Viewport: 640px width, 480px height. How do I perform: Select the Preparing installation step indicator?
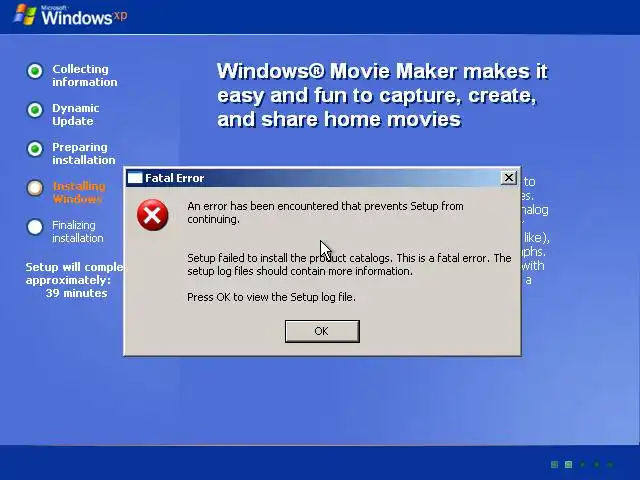tap(35, 149)
